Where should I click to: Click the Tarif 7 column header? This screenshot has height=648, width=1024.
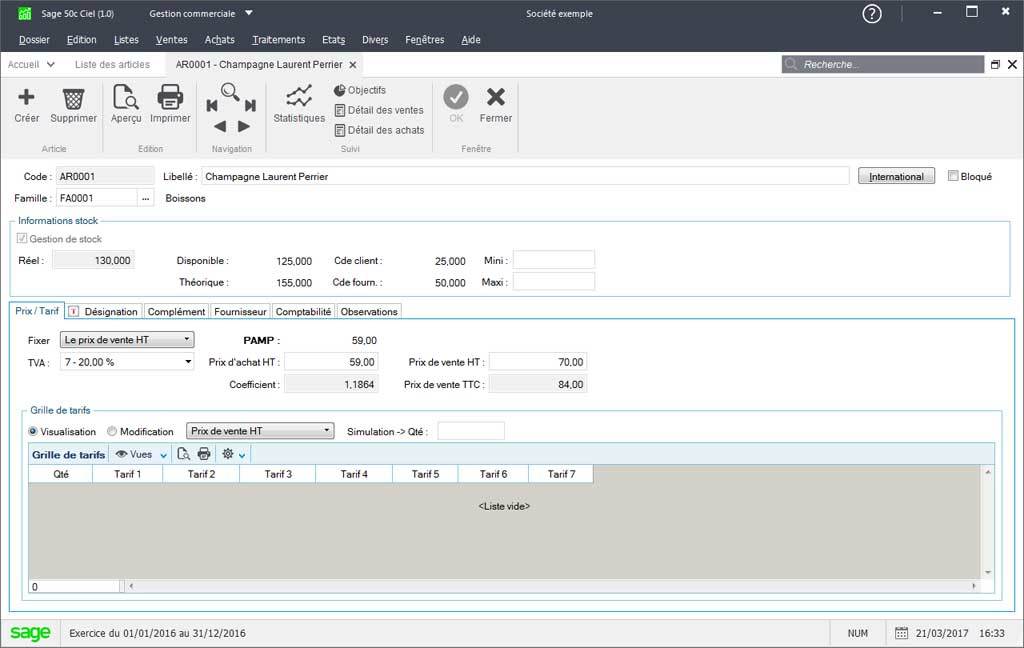561,474
